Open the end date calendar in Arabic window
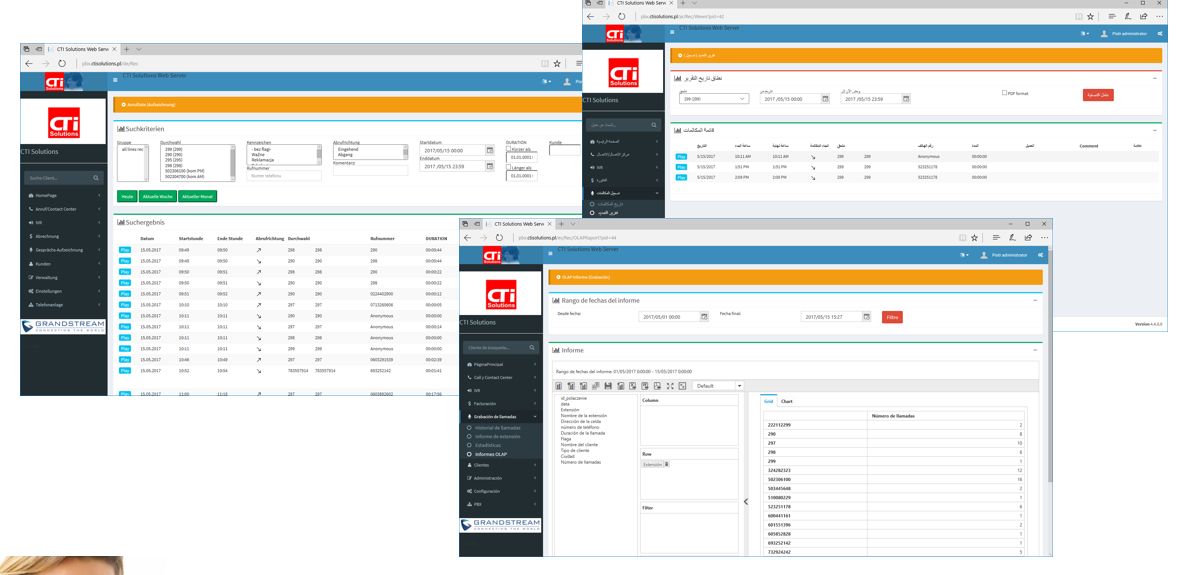 click(905, 99)
